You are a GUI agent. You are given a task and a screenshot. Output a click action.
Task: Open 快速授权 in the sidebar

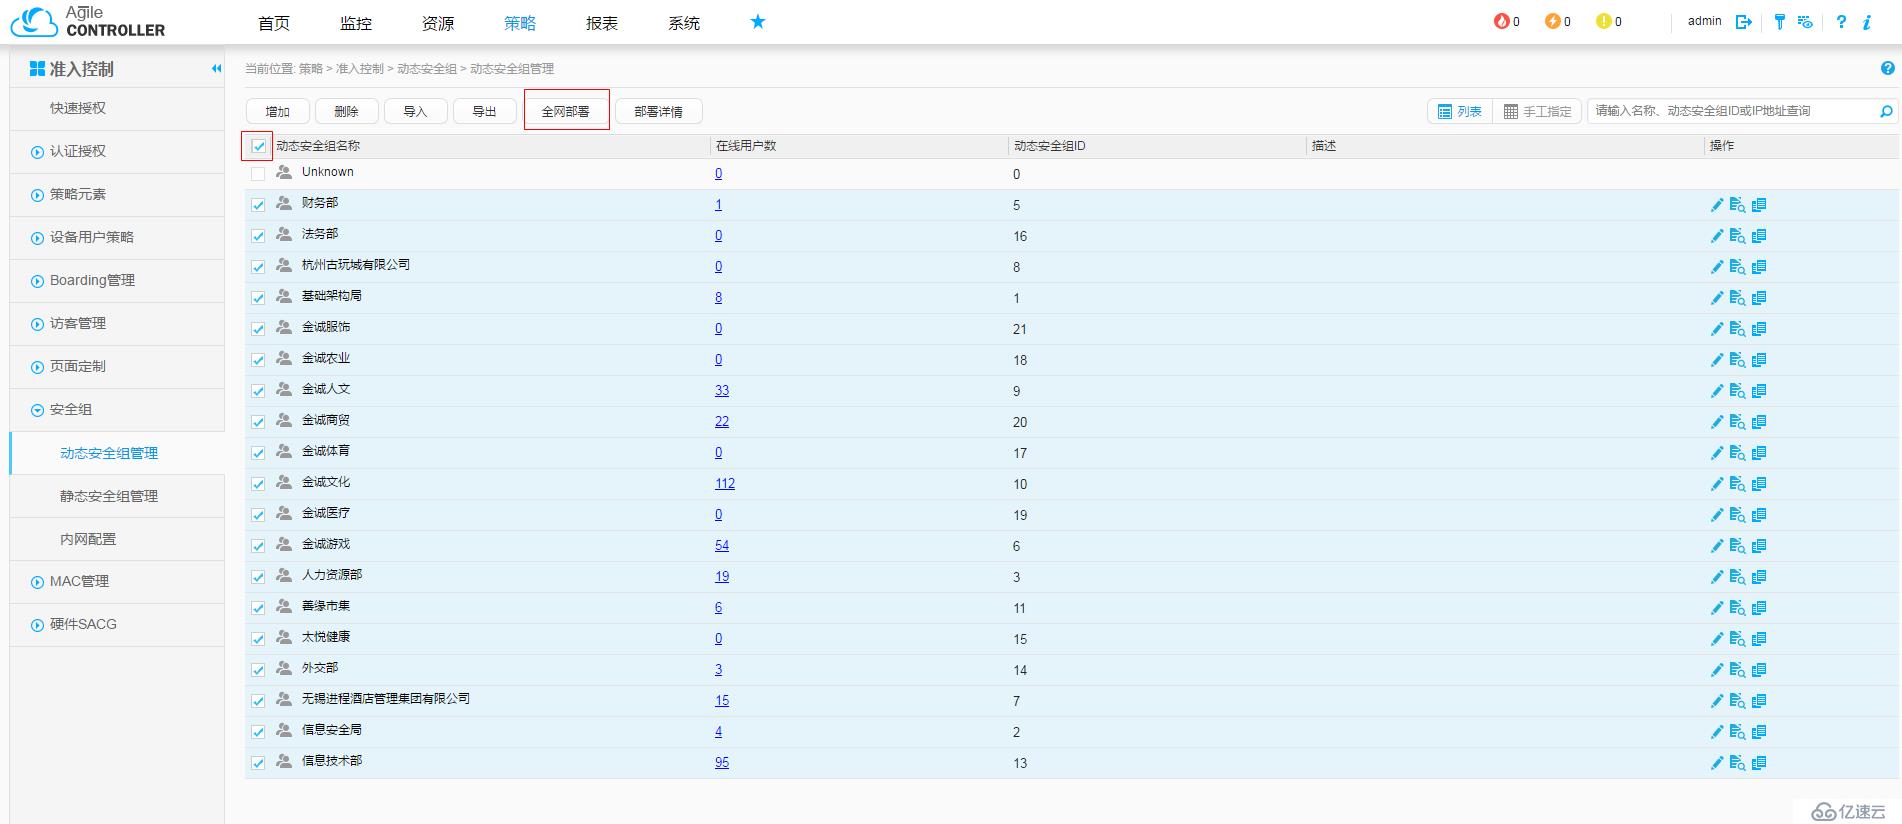pos(78,108)
